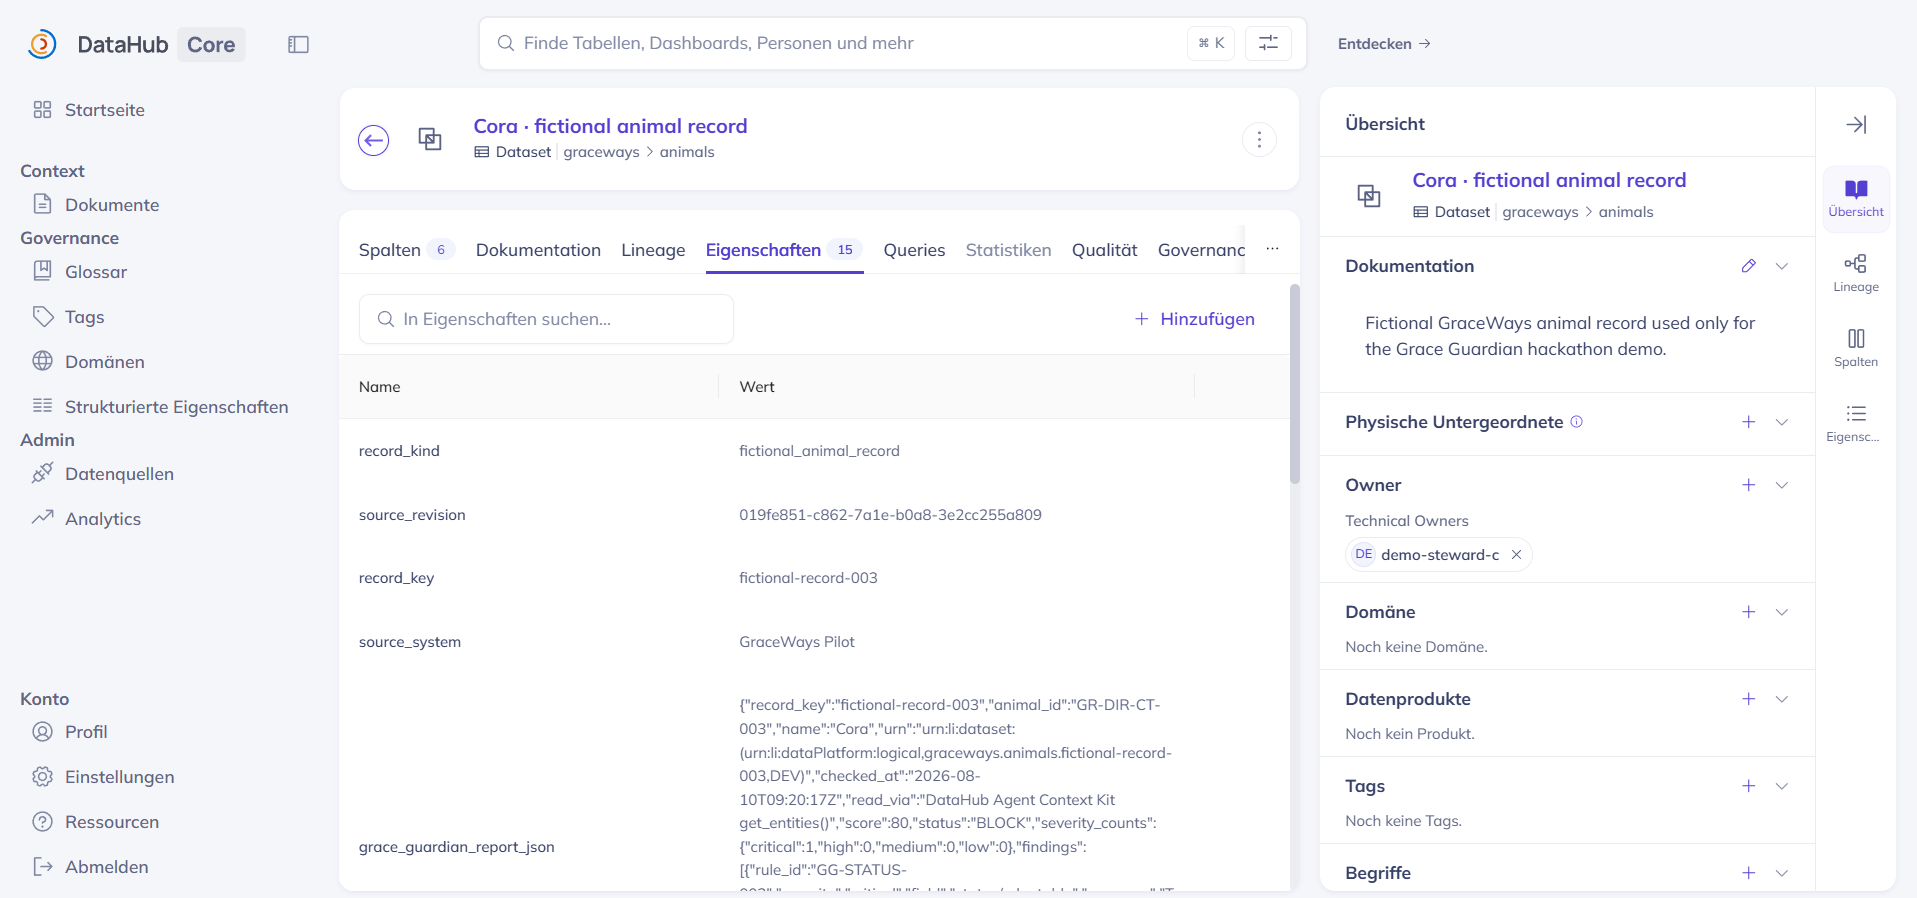Focus In Eigenschaften suchen search field
This screenshot has height=898, width=1917.
click(546, 319)
